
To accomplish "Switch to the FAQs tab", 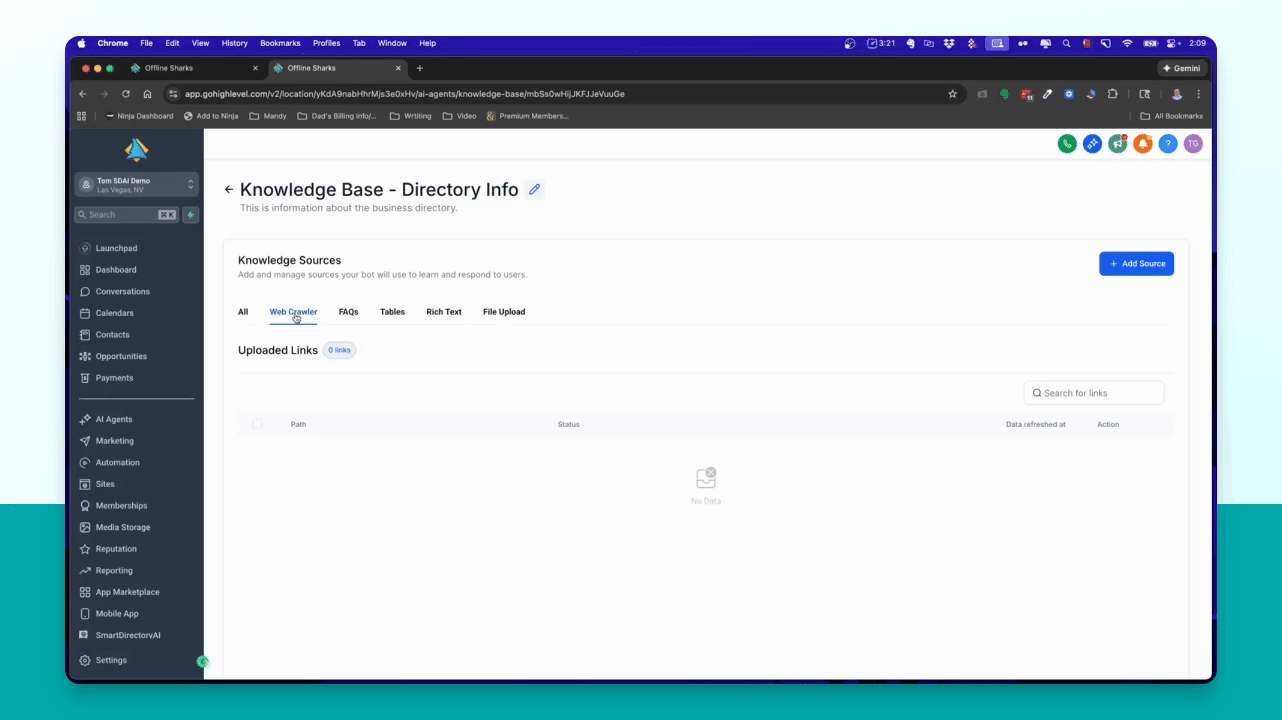I will [348, 312].
